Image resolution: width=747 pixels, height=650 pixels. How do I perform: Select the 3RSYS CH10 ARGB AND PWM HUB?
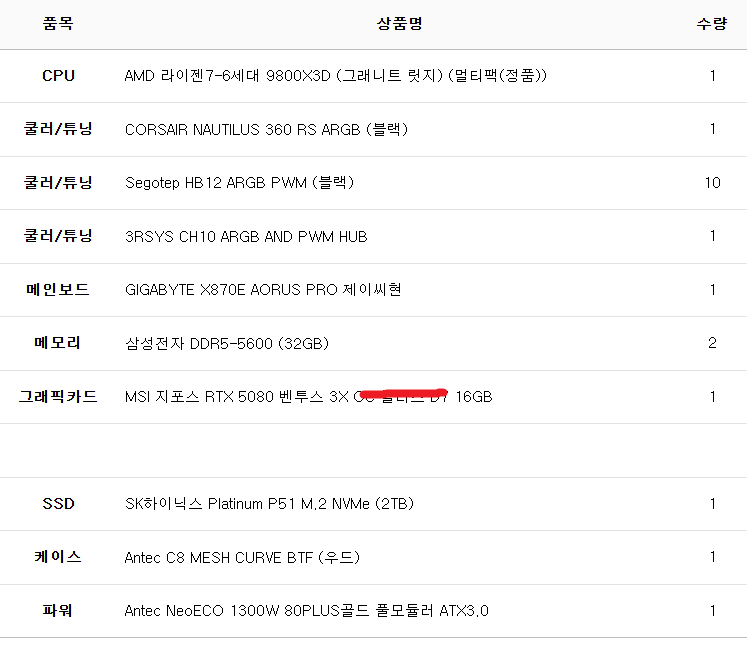[246, 237]
